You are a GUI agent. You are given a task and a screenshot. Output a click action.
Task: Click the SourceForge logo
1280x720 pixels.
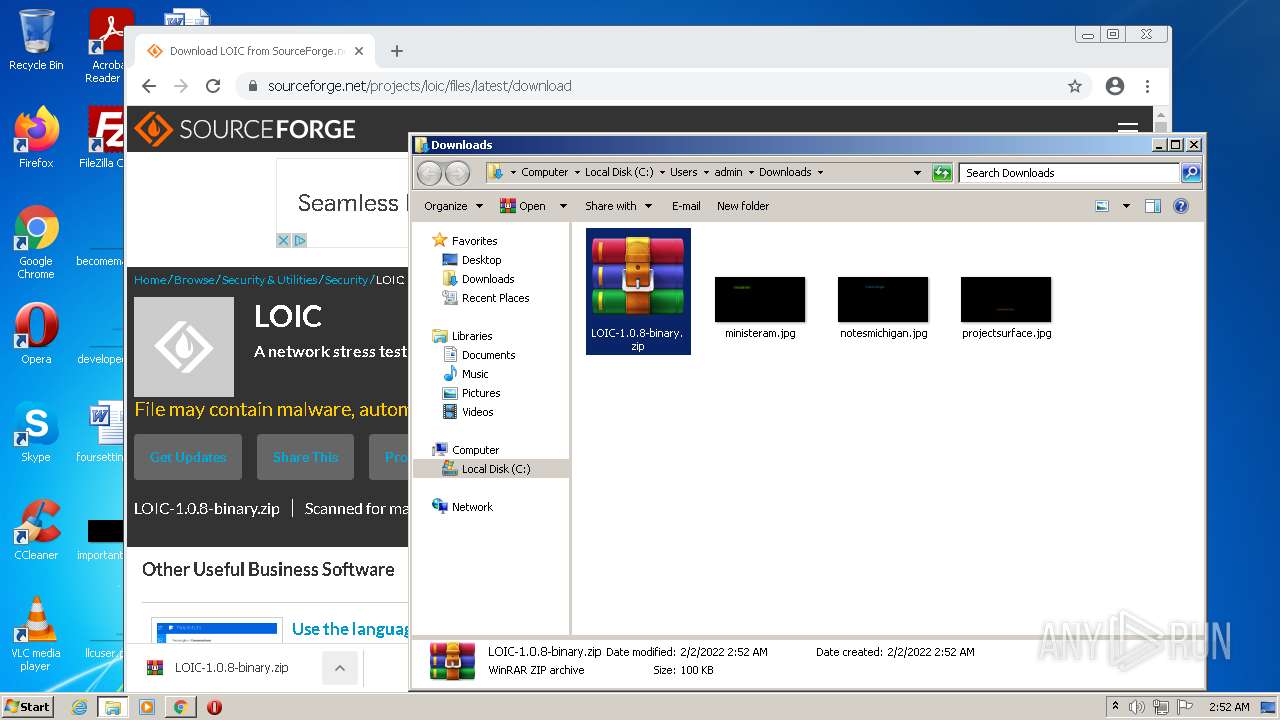click(245, 129)
